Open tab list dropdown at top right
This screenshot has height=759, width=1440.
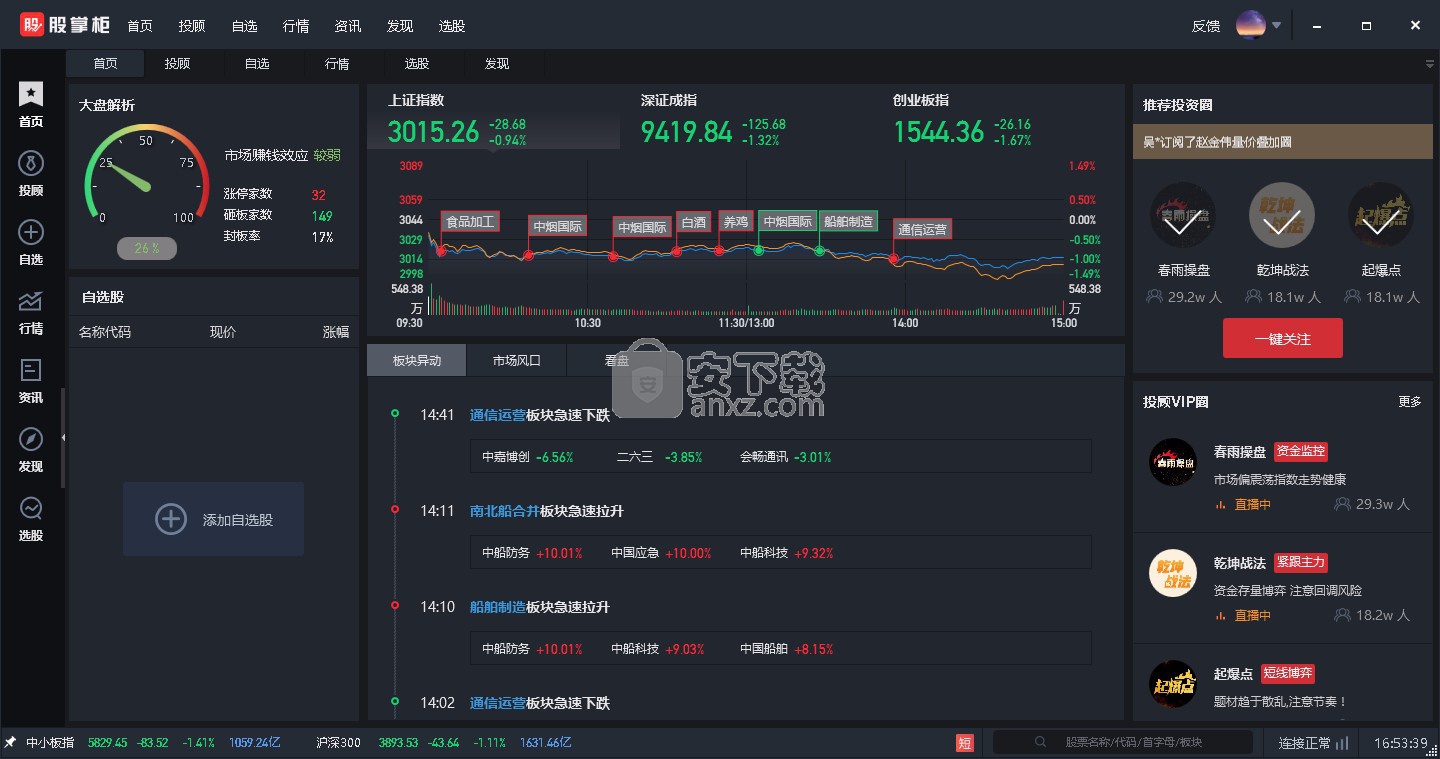click(1430, 64)
